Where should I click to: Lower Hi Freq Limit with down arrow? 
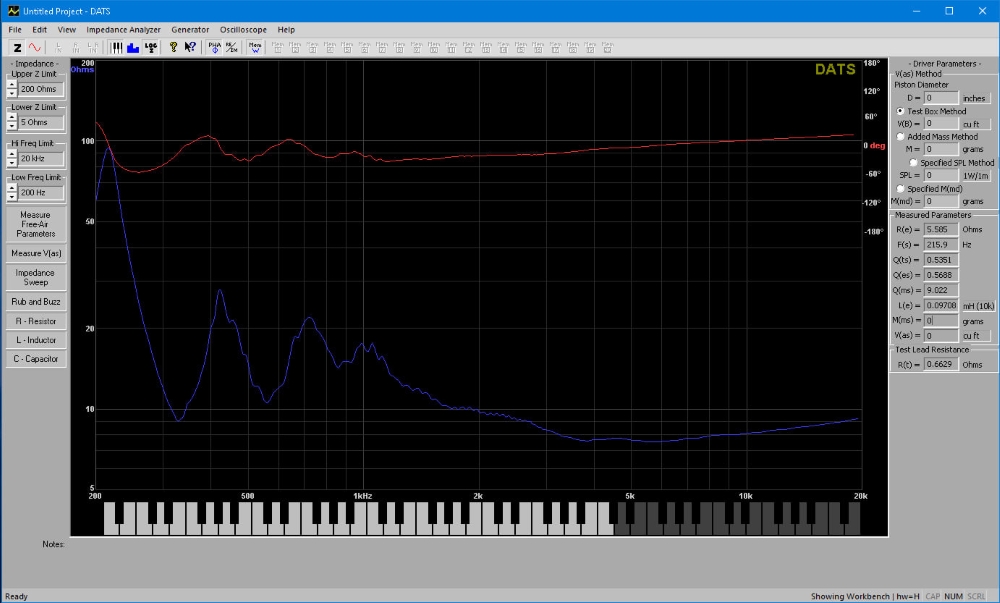coord(11,163)
